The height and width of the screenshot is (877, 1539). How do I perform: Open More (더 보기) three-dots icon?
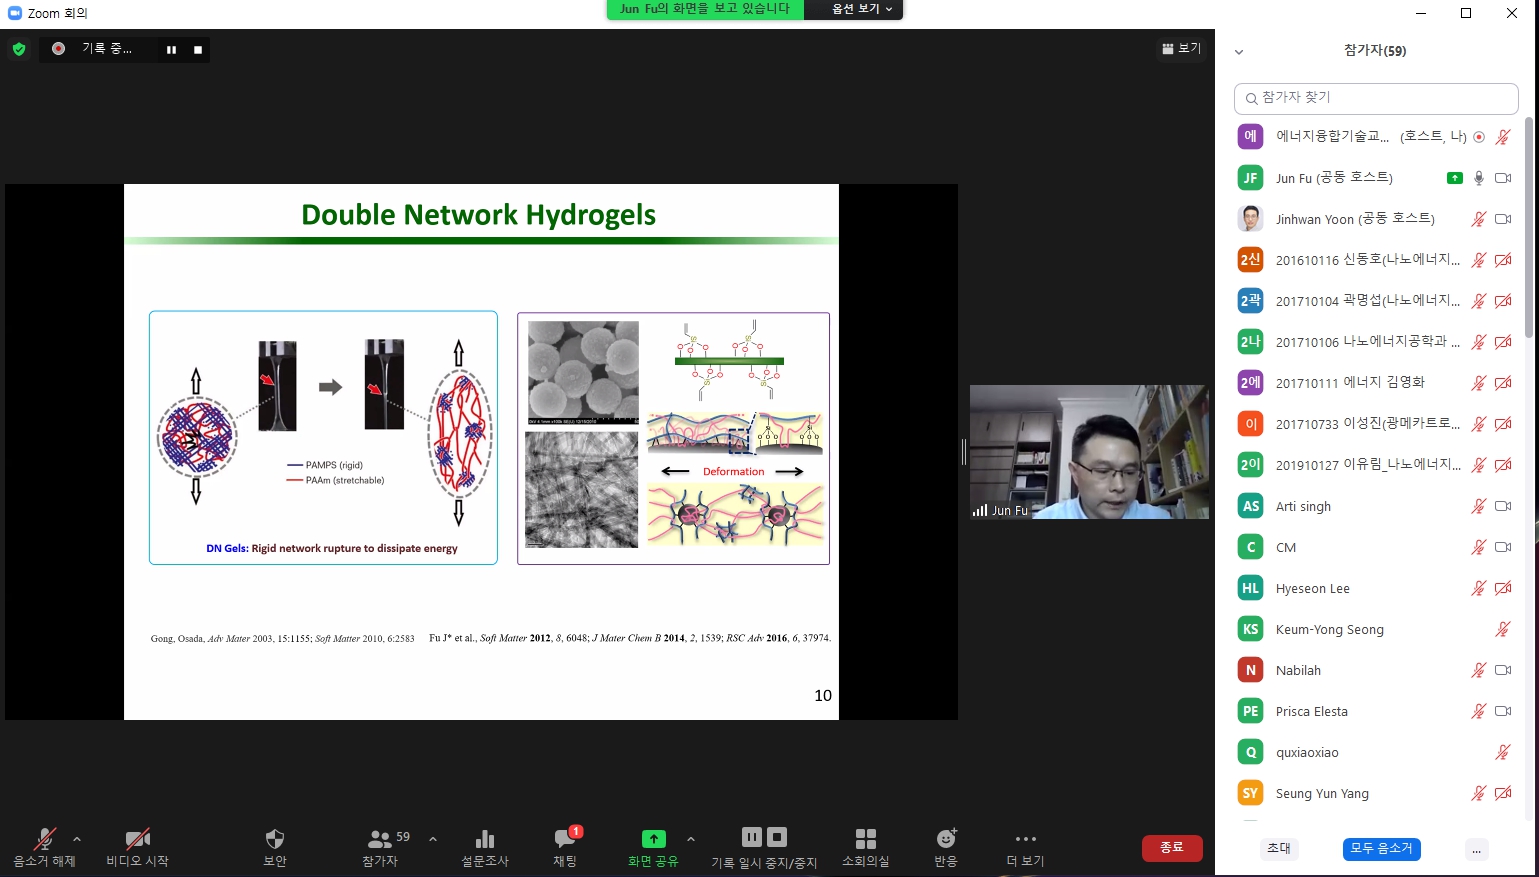pos(1025,840)
